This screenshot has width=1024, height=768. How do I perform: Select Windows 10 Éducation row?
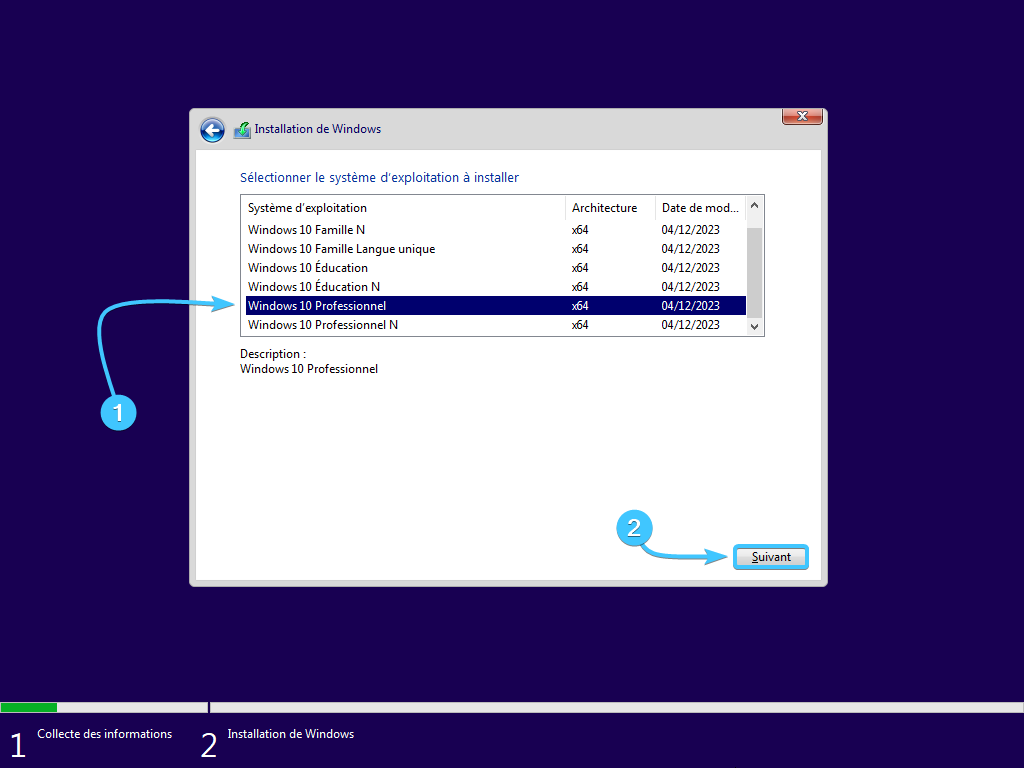pyautogui.click(x=496, y=268)
